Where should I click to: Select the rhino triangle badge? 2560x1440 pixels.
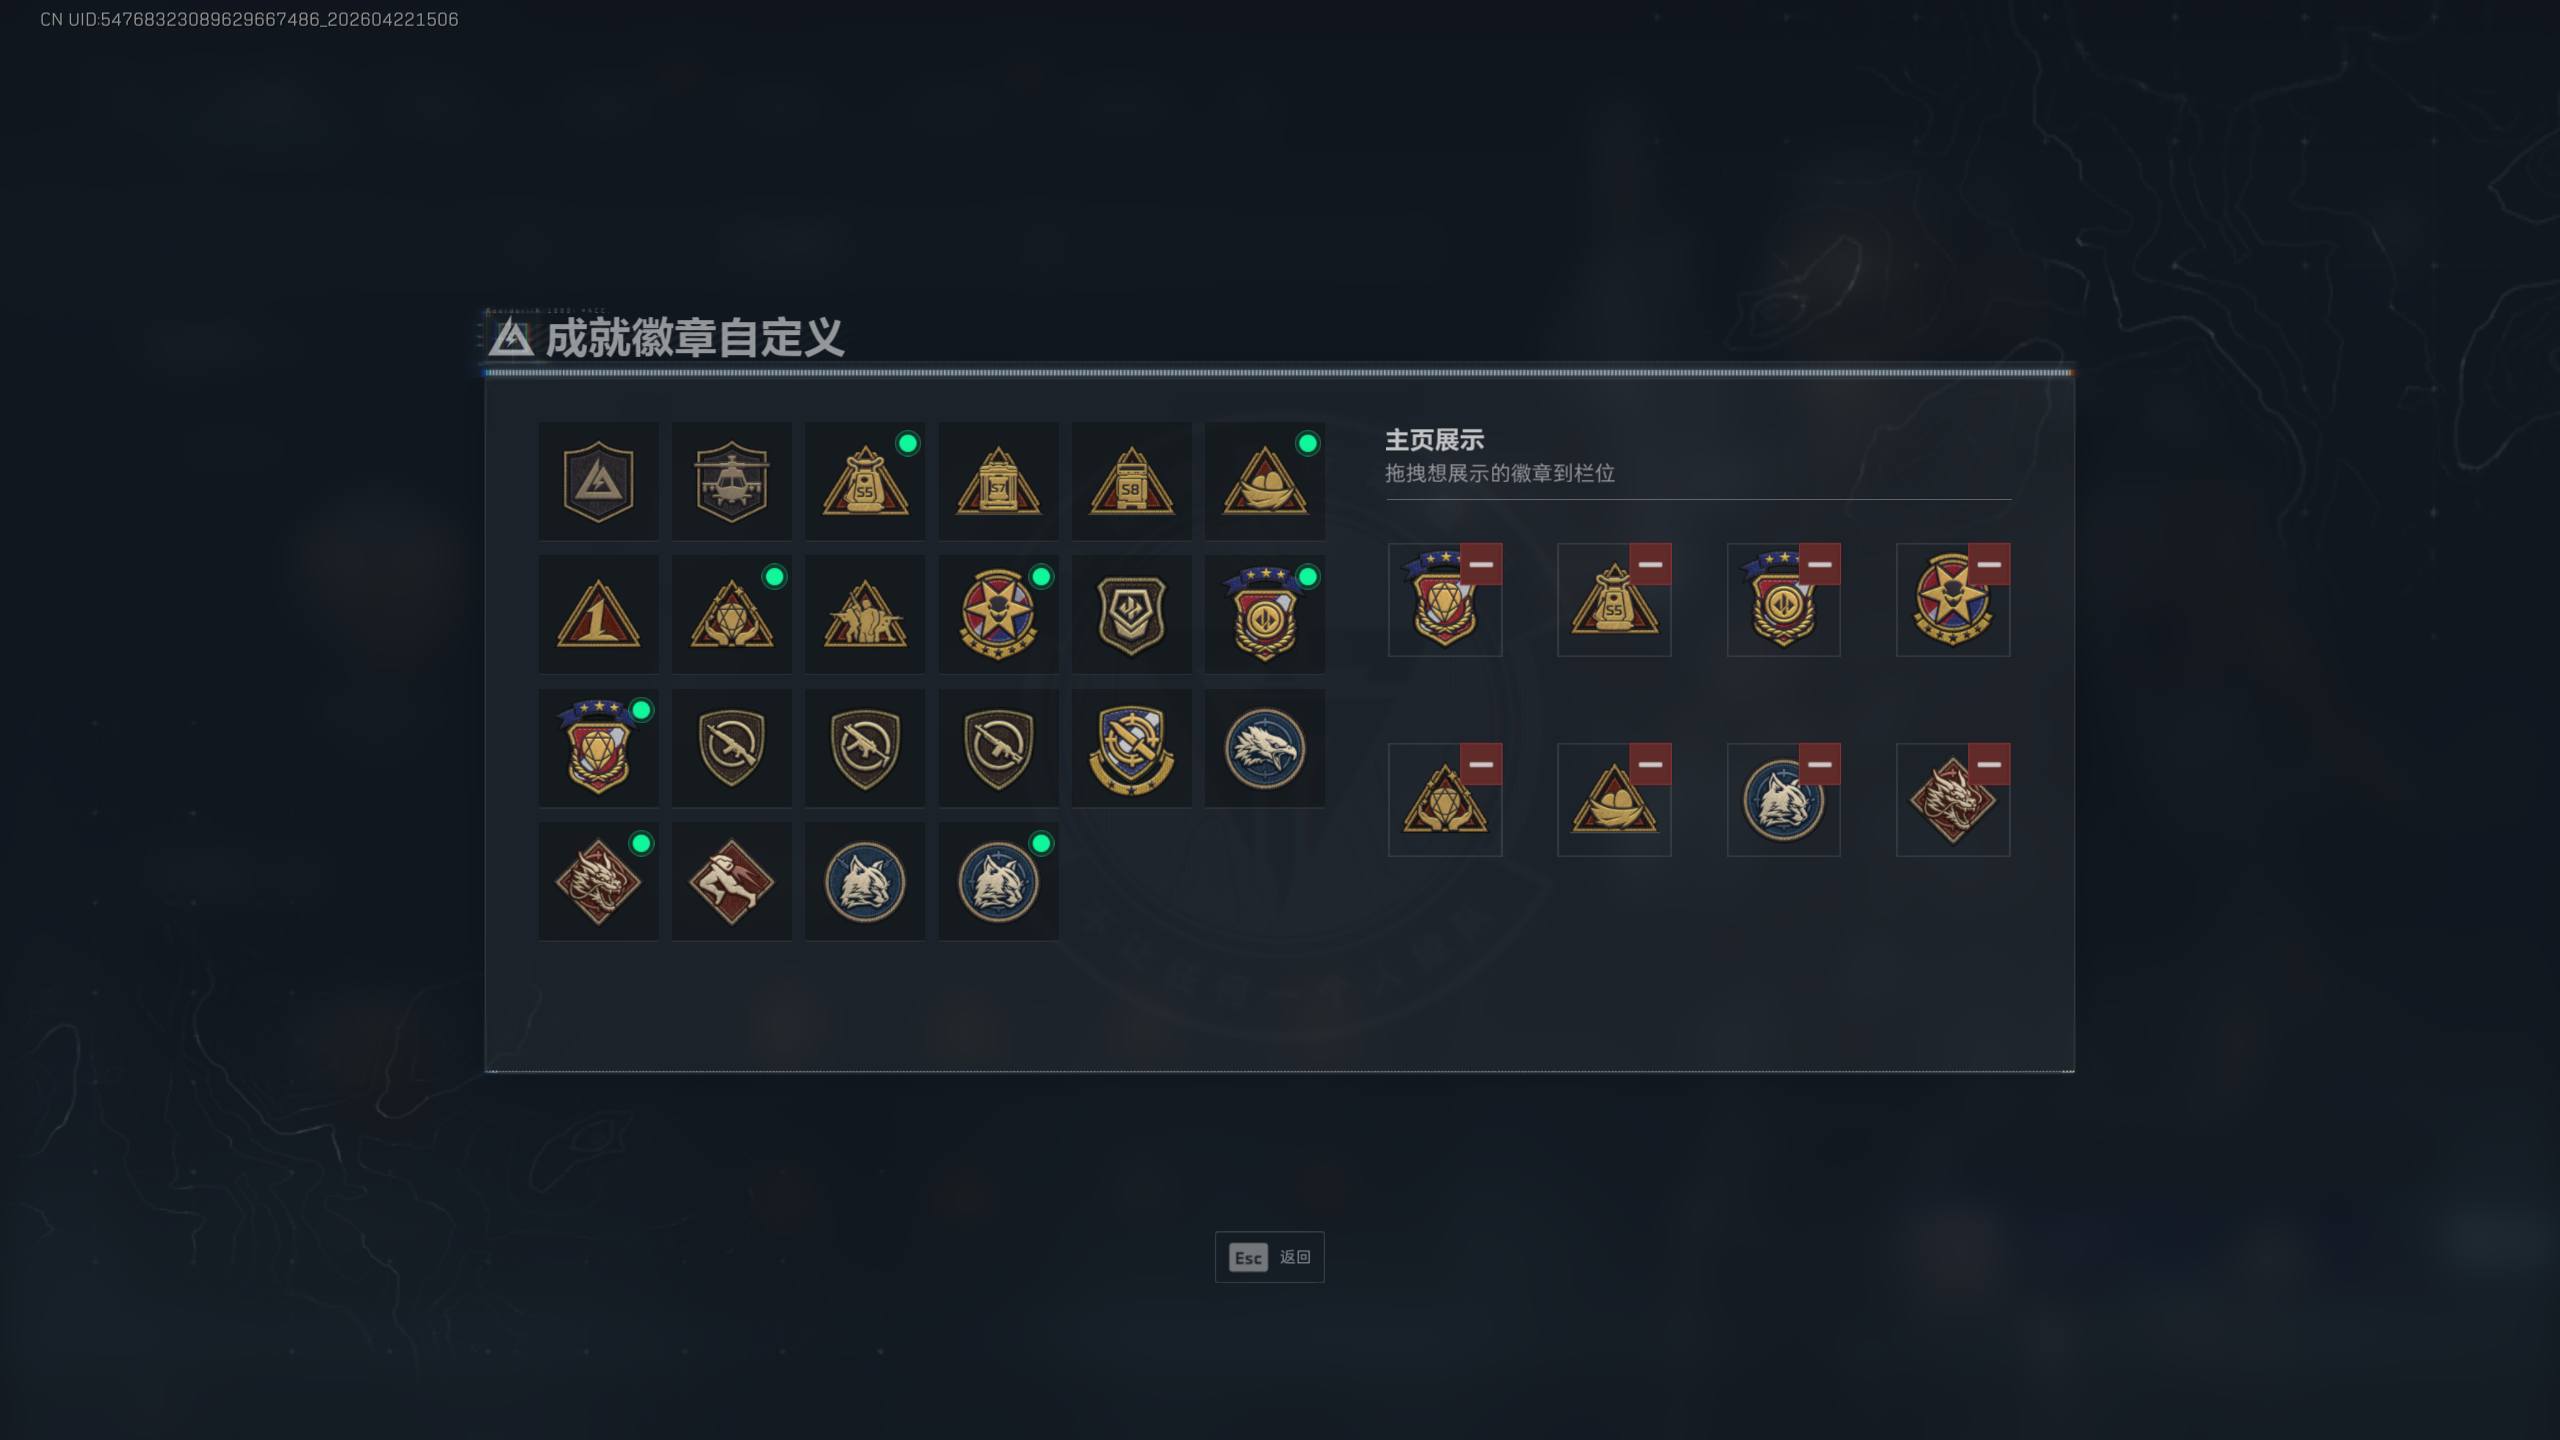(865, 614)
